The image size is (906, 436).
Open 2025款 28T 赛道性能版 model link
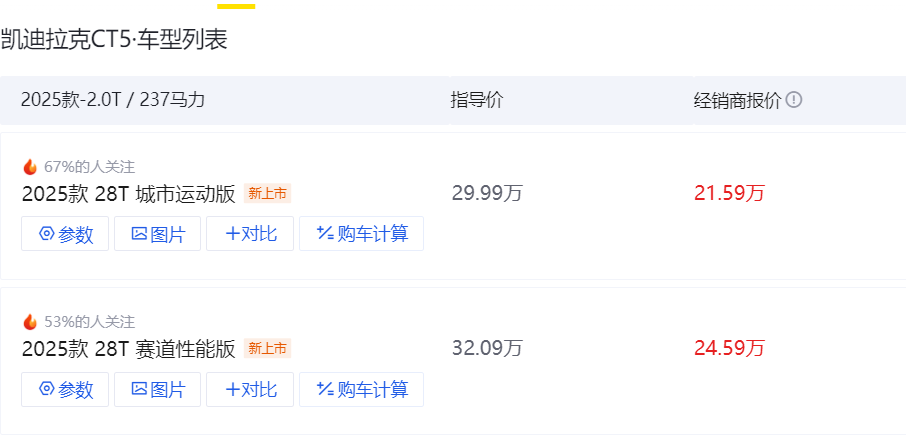[129, 349]
